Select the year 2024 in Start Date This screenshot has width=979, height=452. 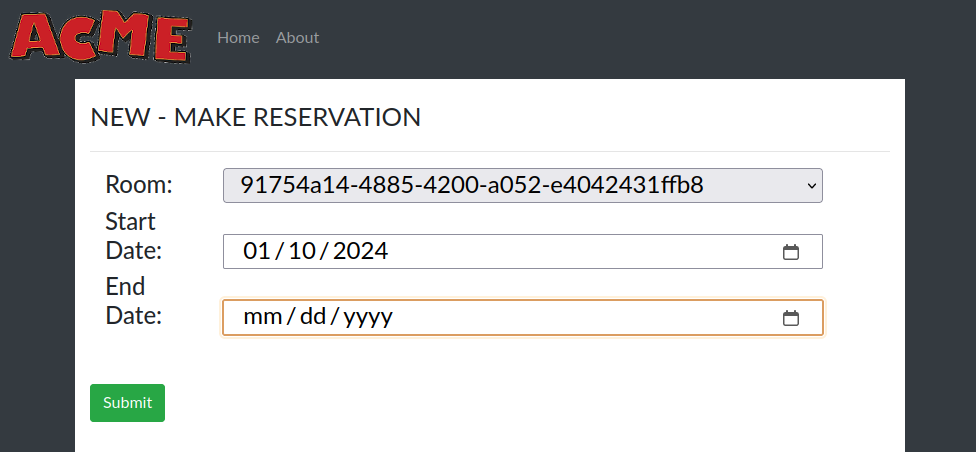(360, 252)
